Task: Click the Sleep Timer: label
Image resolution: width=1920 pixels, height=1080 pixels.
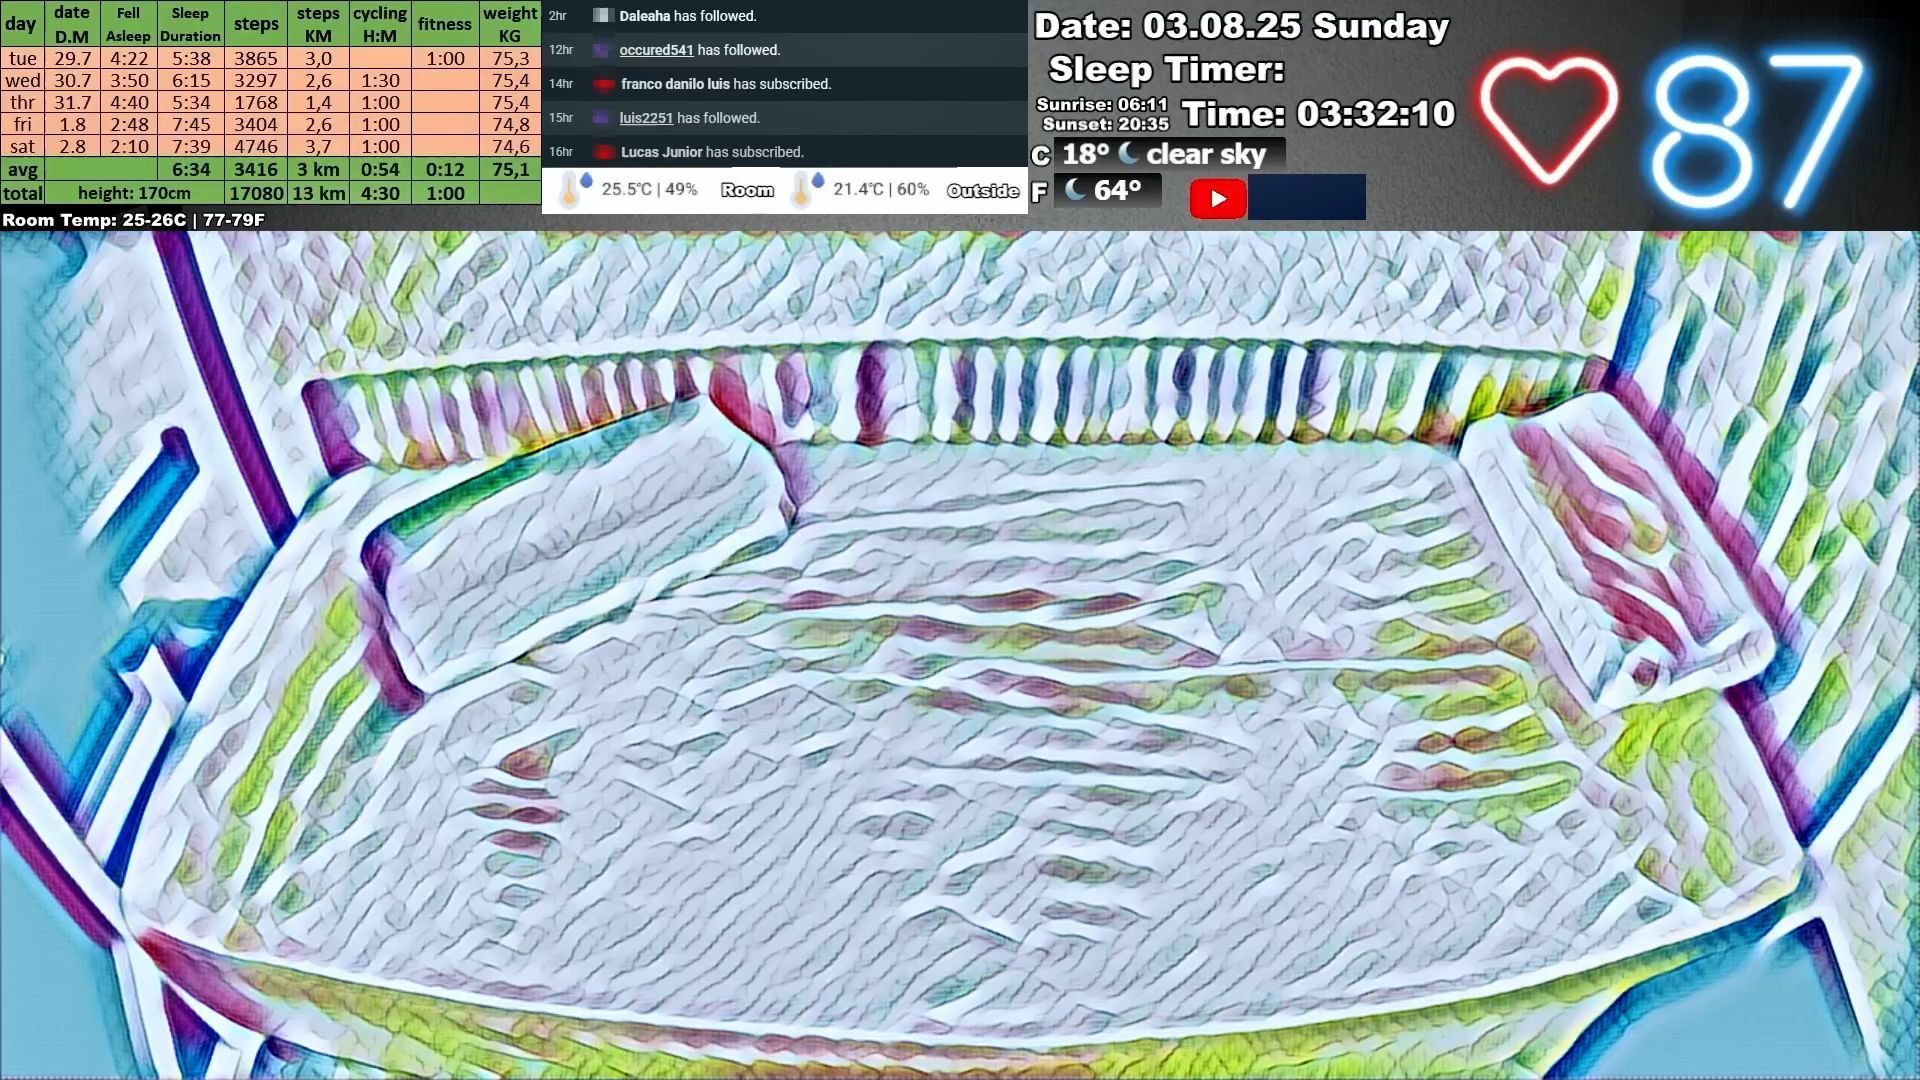Action: (1166, 69)
